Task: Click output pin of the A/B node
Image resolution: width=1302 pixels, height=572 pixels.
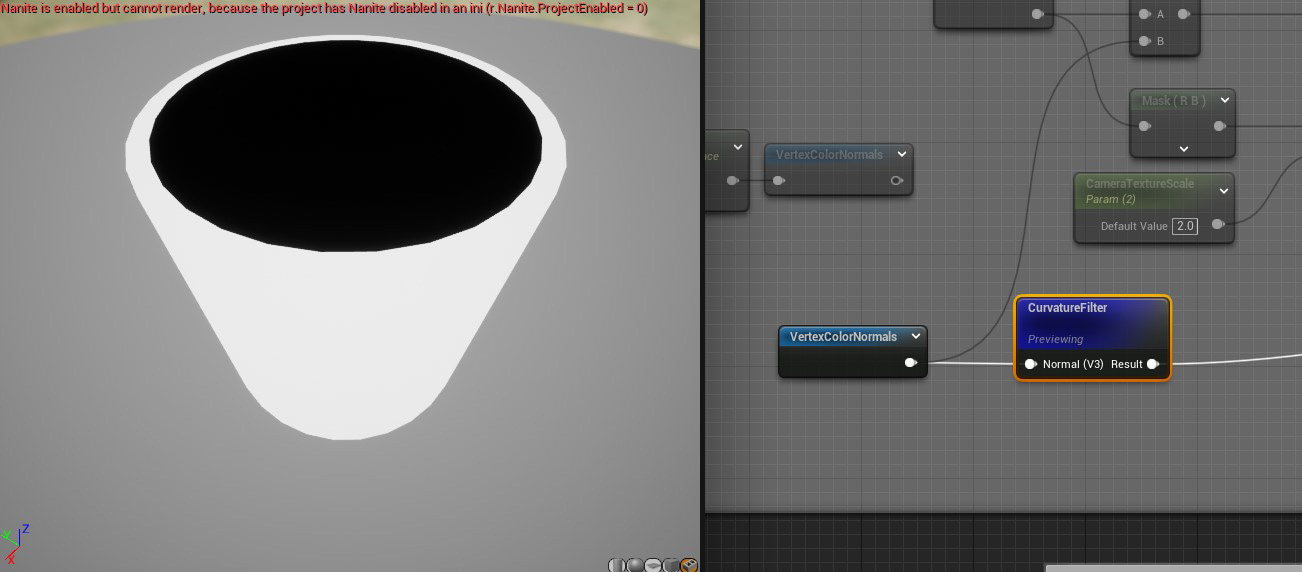Action: (x=1184, y=14)
